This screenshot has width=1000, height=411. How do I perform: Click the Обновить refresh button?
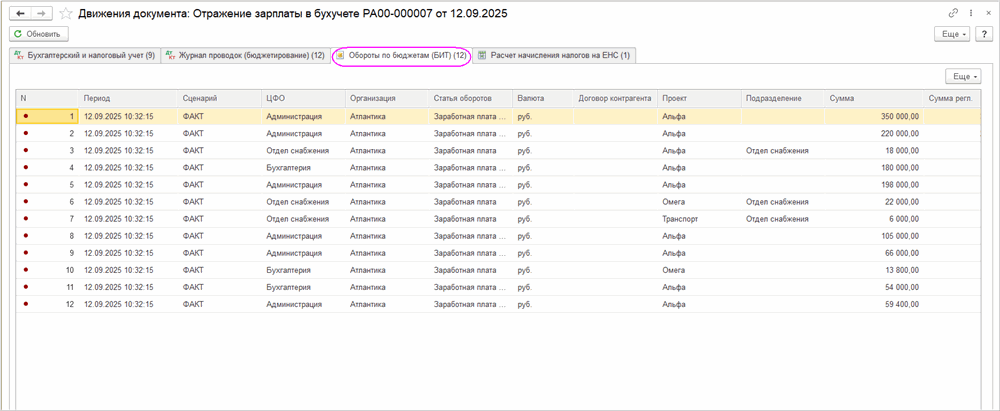point(37,34)
